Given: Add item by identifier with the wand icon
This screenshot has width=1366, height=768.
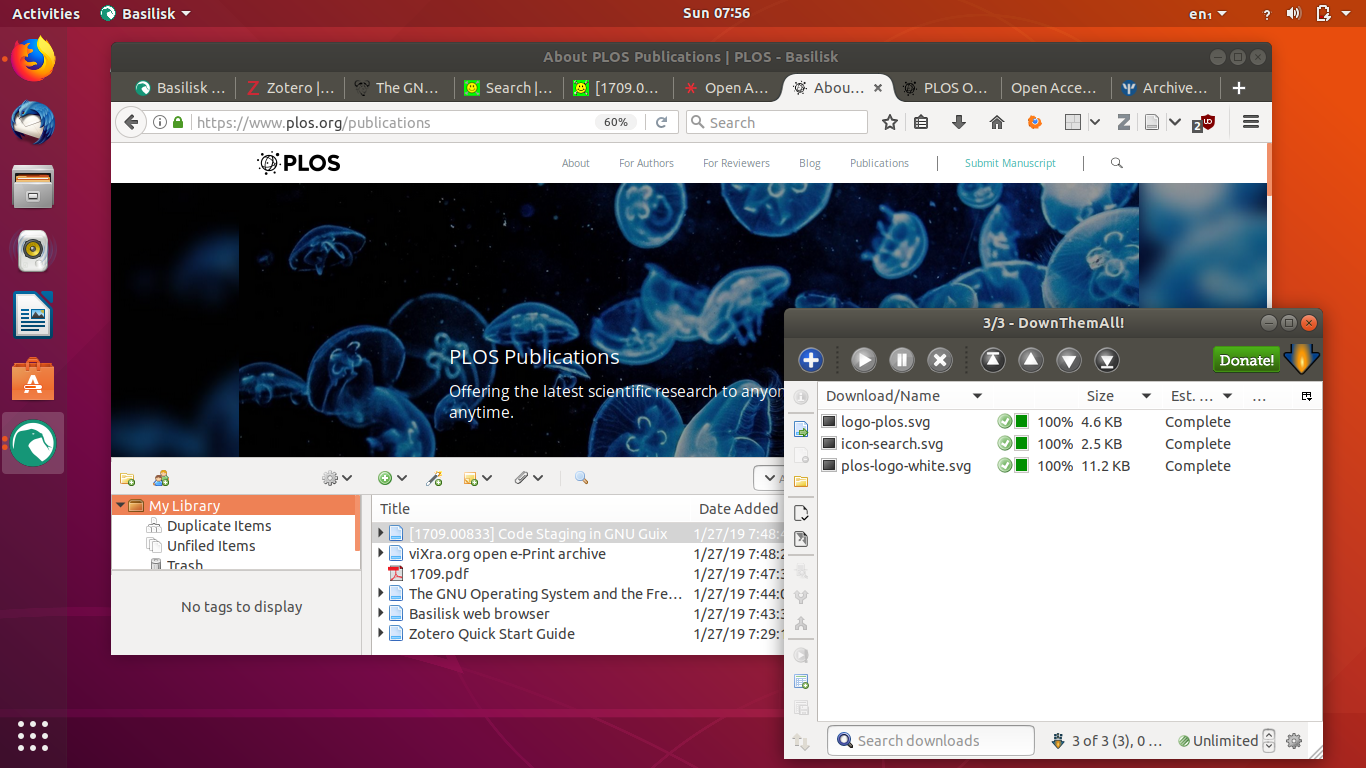Looking at the screenshot, I should tap(434, 479).
